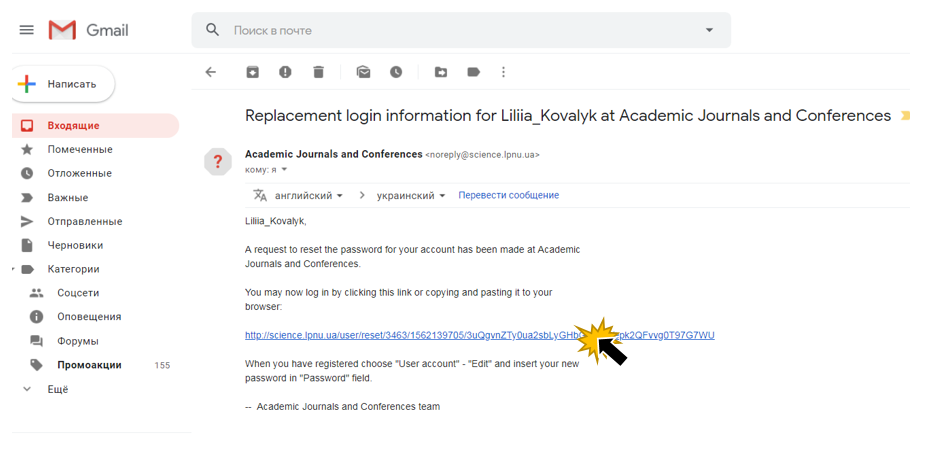Viewport: 939px width, 467px height.
Task: Open source language dropdown английский
Action: [308, 195]
